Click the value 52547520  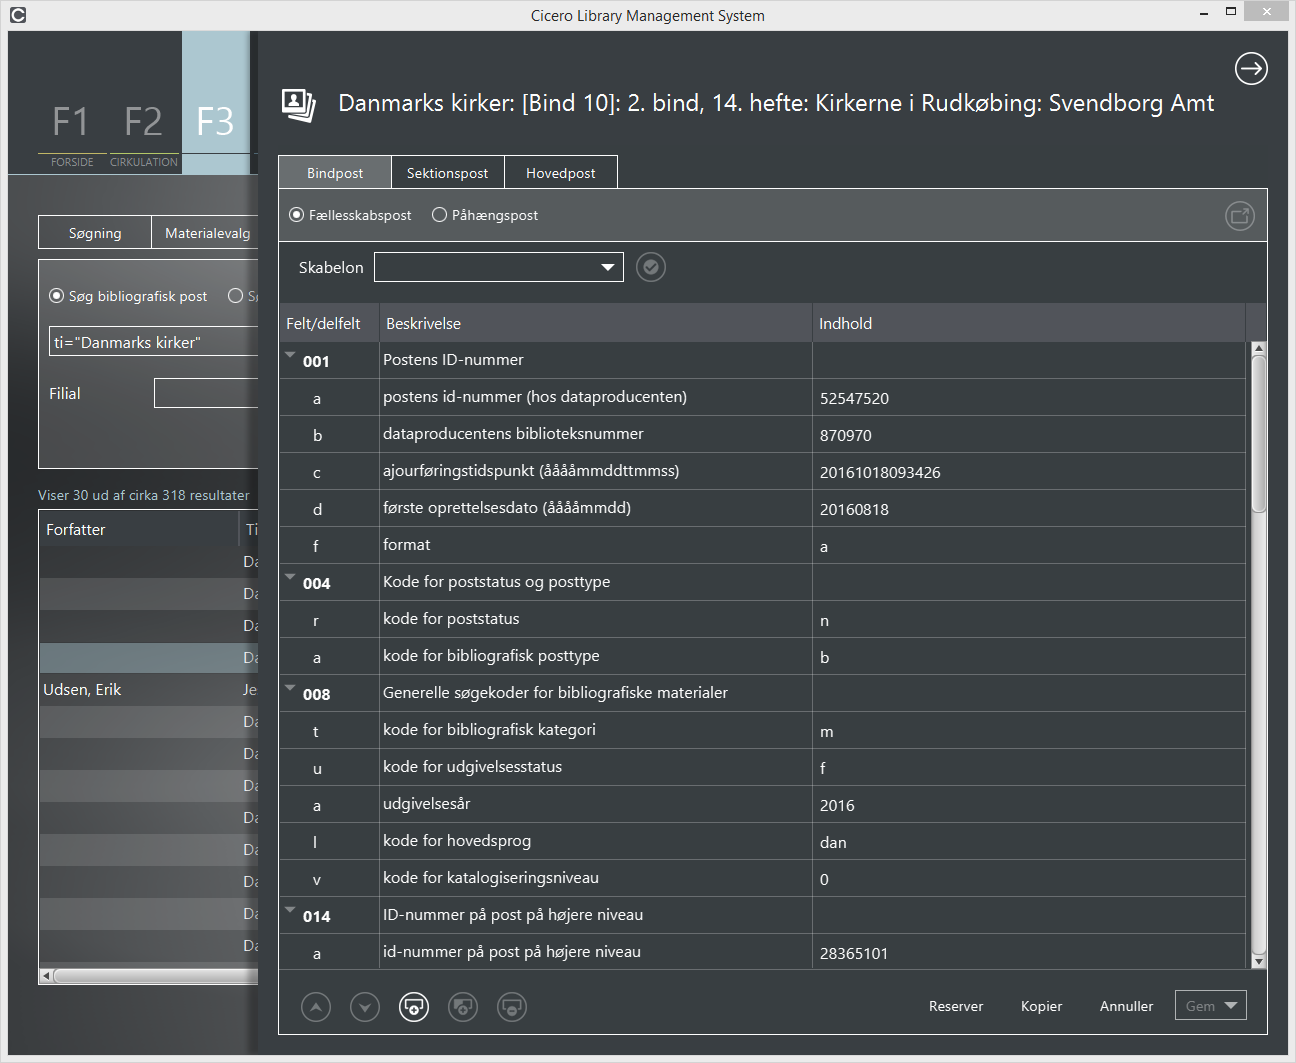854,398
